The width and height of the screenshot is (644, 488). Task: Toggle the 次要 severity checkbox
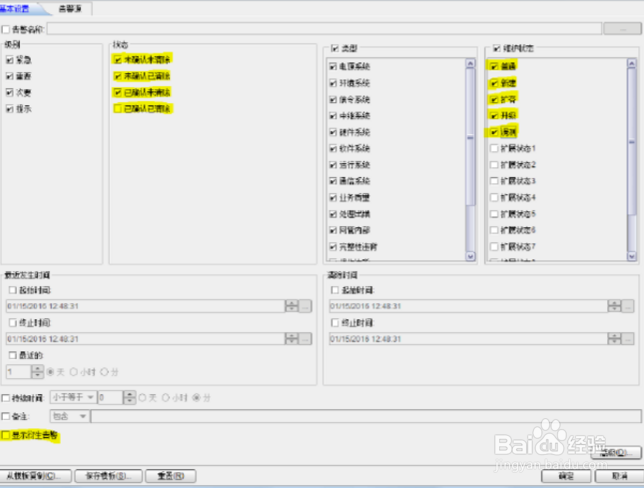(9, 92)
